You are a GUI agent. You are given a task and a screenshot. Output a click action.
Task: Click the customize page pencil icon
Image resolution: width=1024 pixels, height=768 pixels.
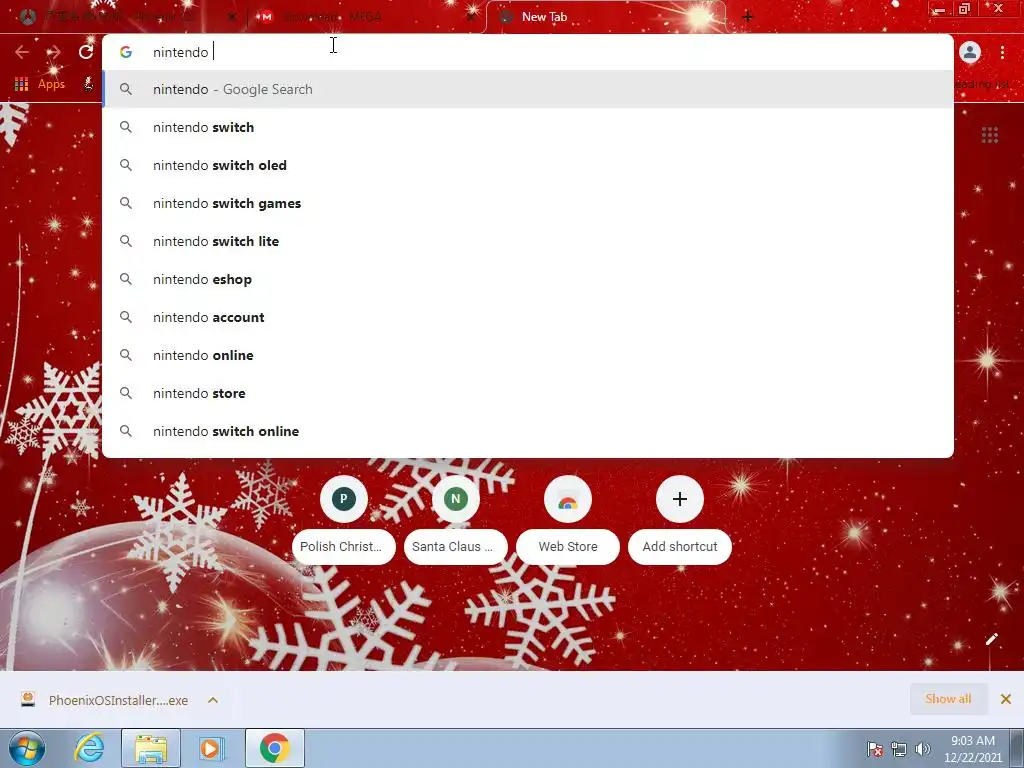click(991, 639)
